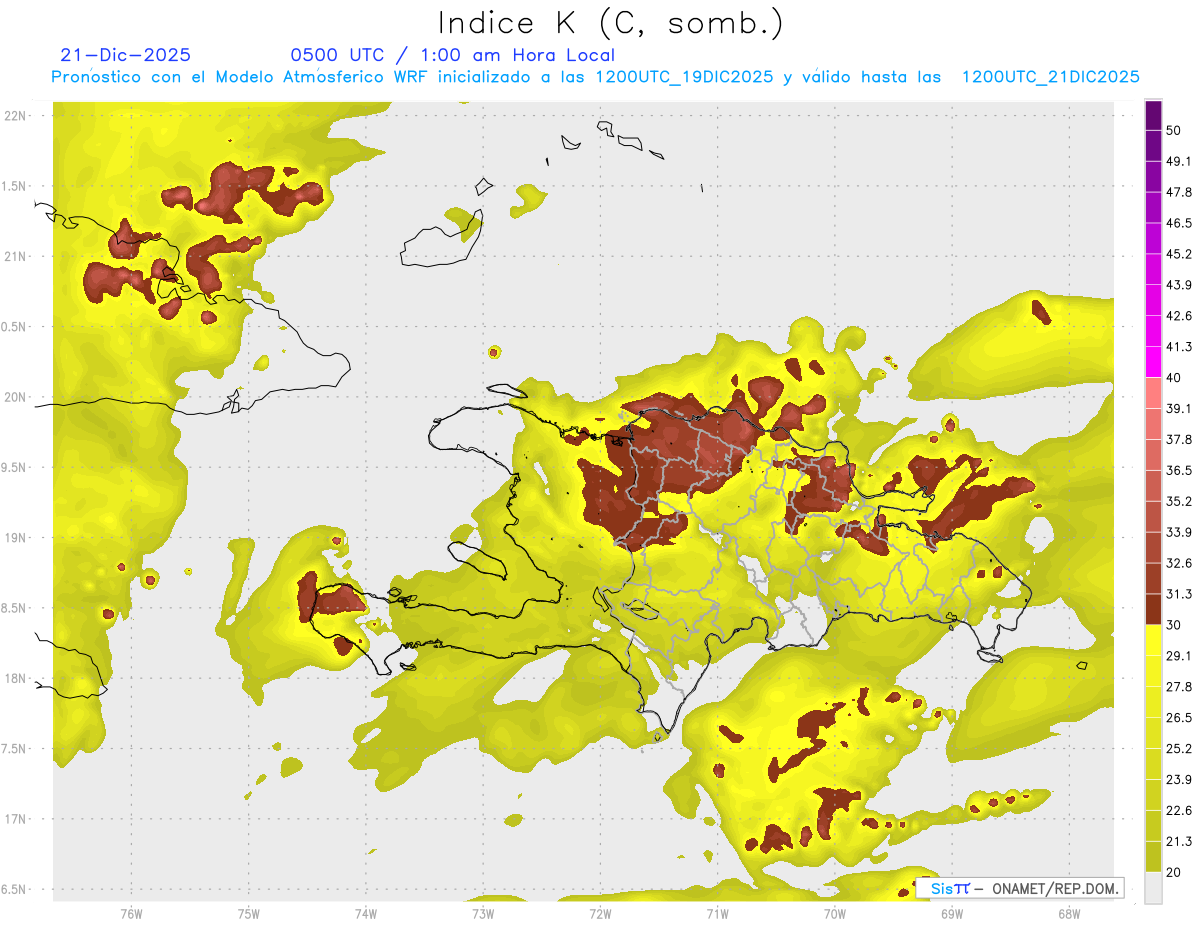The height and width of the screenshot is (927, 1200).
Task: Click the "71W" longitude label
Action: point(717,913)
